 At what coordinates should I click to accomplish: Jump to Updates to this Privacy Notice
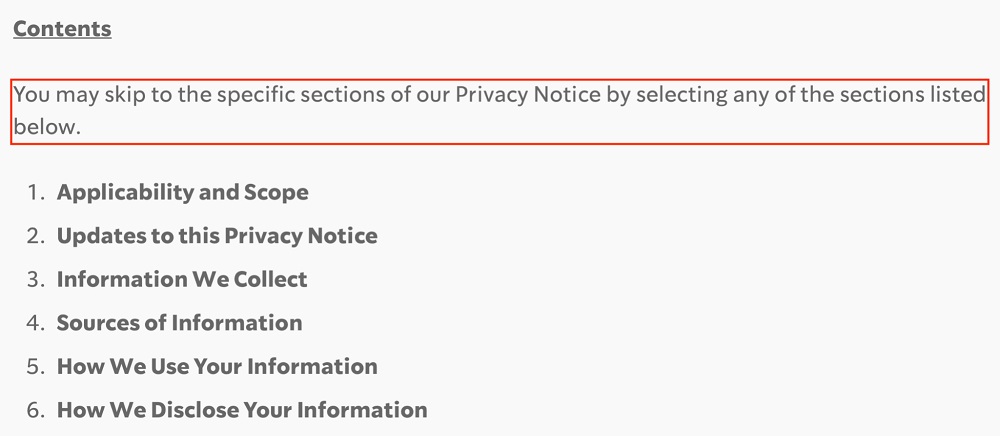217,236
